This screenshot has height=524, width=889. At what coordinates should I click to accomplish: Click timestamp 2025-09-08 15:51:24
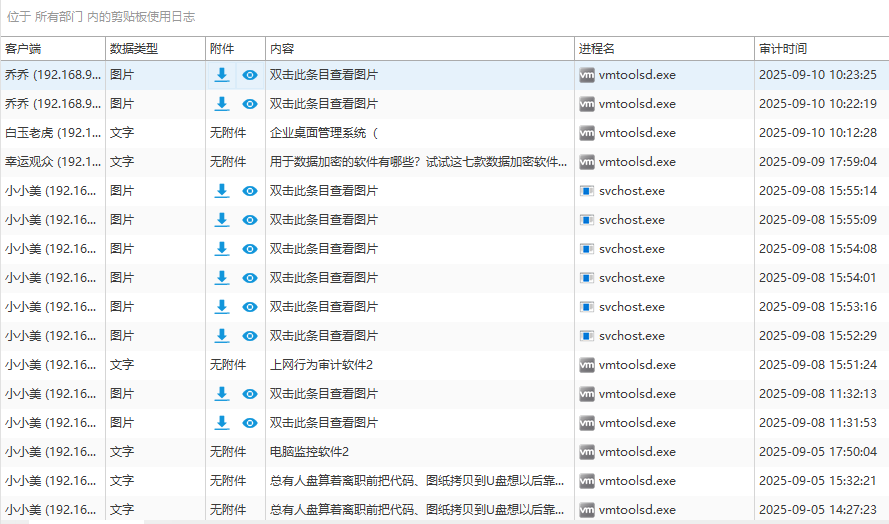818,365
